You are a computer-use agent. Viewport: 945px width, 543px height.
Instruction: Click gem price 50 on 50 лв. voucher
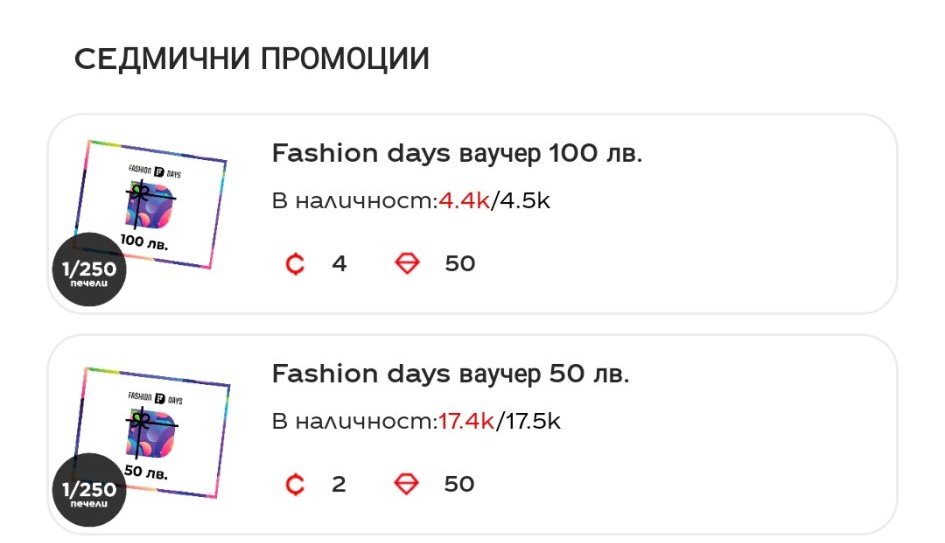coord(459,485)
